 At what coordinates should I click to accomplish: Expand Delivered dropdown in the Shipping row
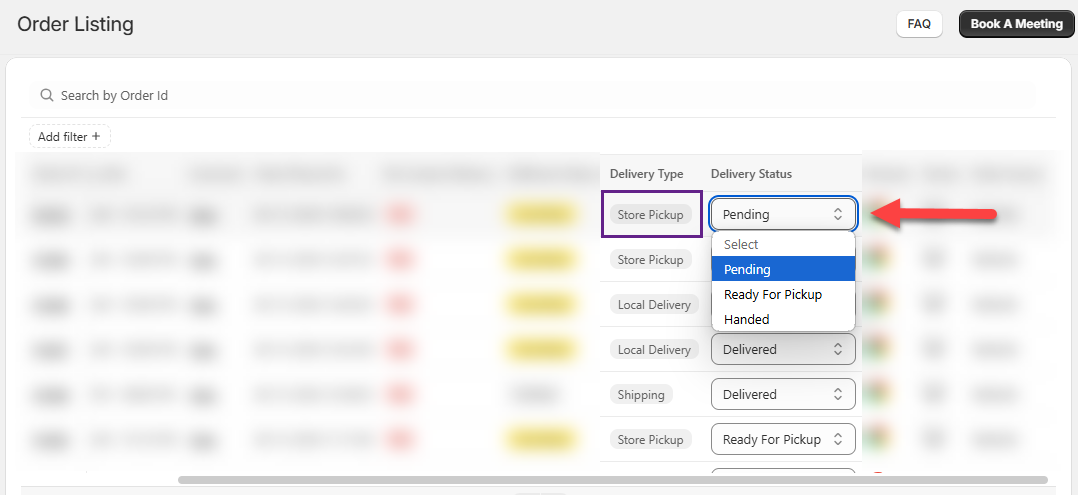783,394
